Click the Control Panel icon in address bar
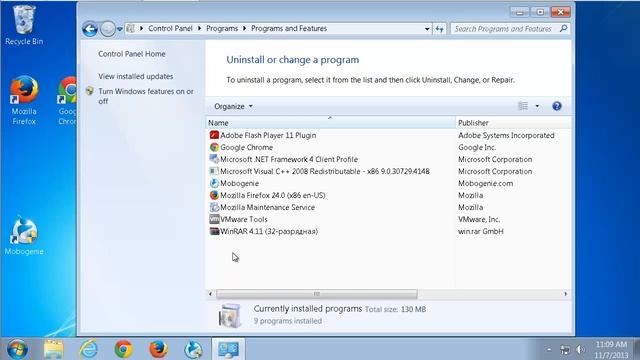Screen dimensions: 640x360 [131, 29]
